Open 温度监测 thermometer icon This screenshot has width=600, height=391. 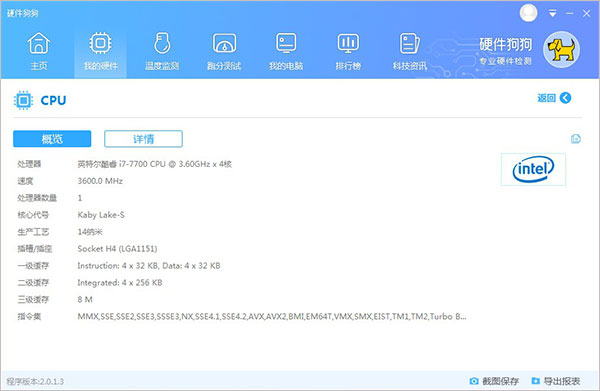pos(162,43)
